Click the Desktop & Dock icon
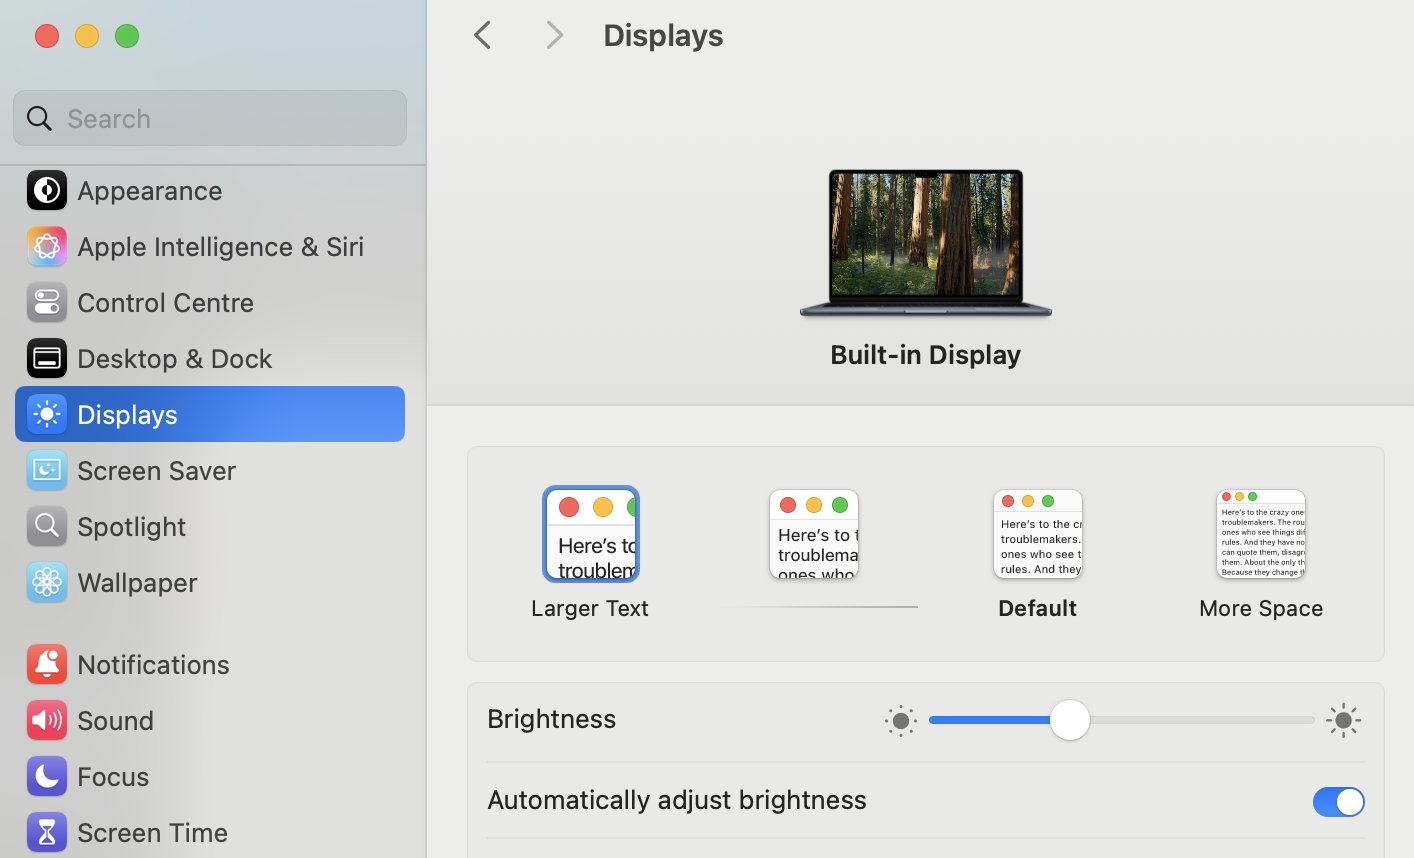 47,358
